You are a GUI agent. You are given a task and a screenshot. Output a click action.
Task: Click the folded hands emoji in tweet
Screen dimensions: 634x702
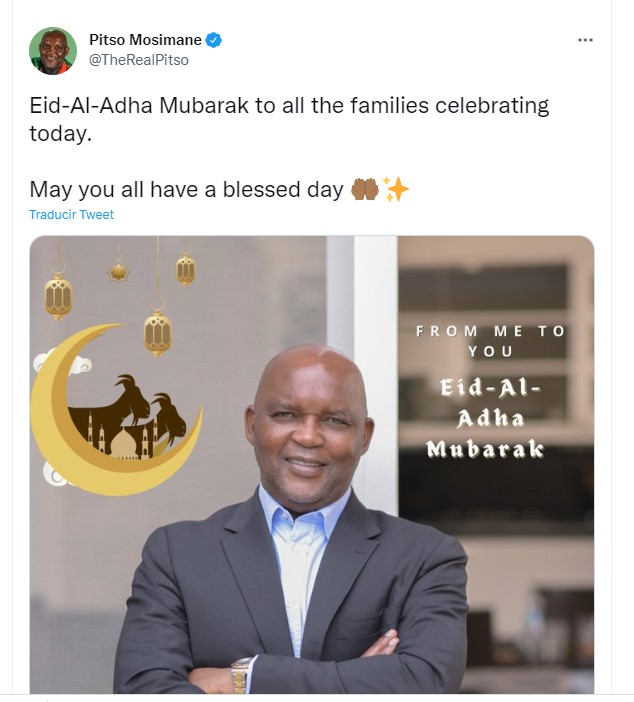(365, 189)
